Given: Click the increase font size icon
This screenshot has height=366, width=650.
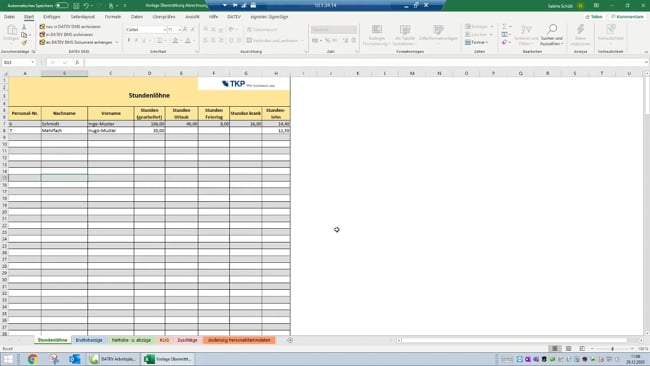Looking at the screenshot, I should tap(185, 29).
